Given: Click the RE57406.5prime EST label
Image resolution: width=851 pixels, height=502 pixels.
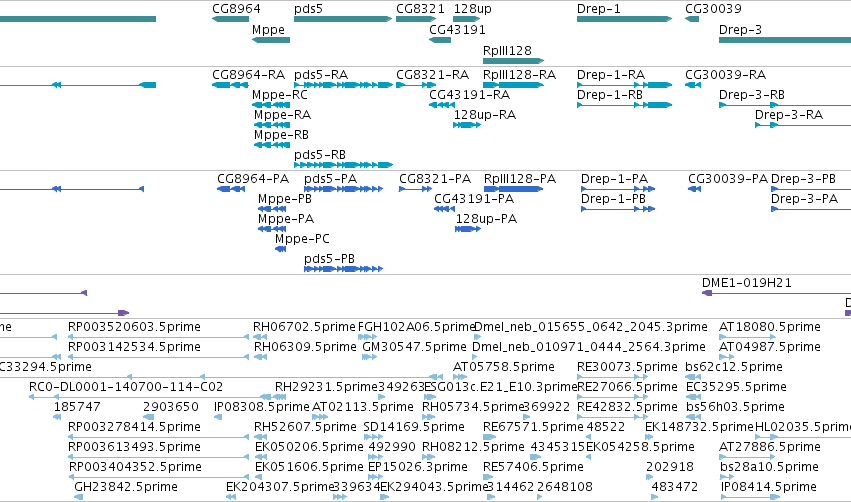Looking at the screenshot, I should click(534, 467).
